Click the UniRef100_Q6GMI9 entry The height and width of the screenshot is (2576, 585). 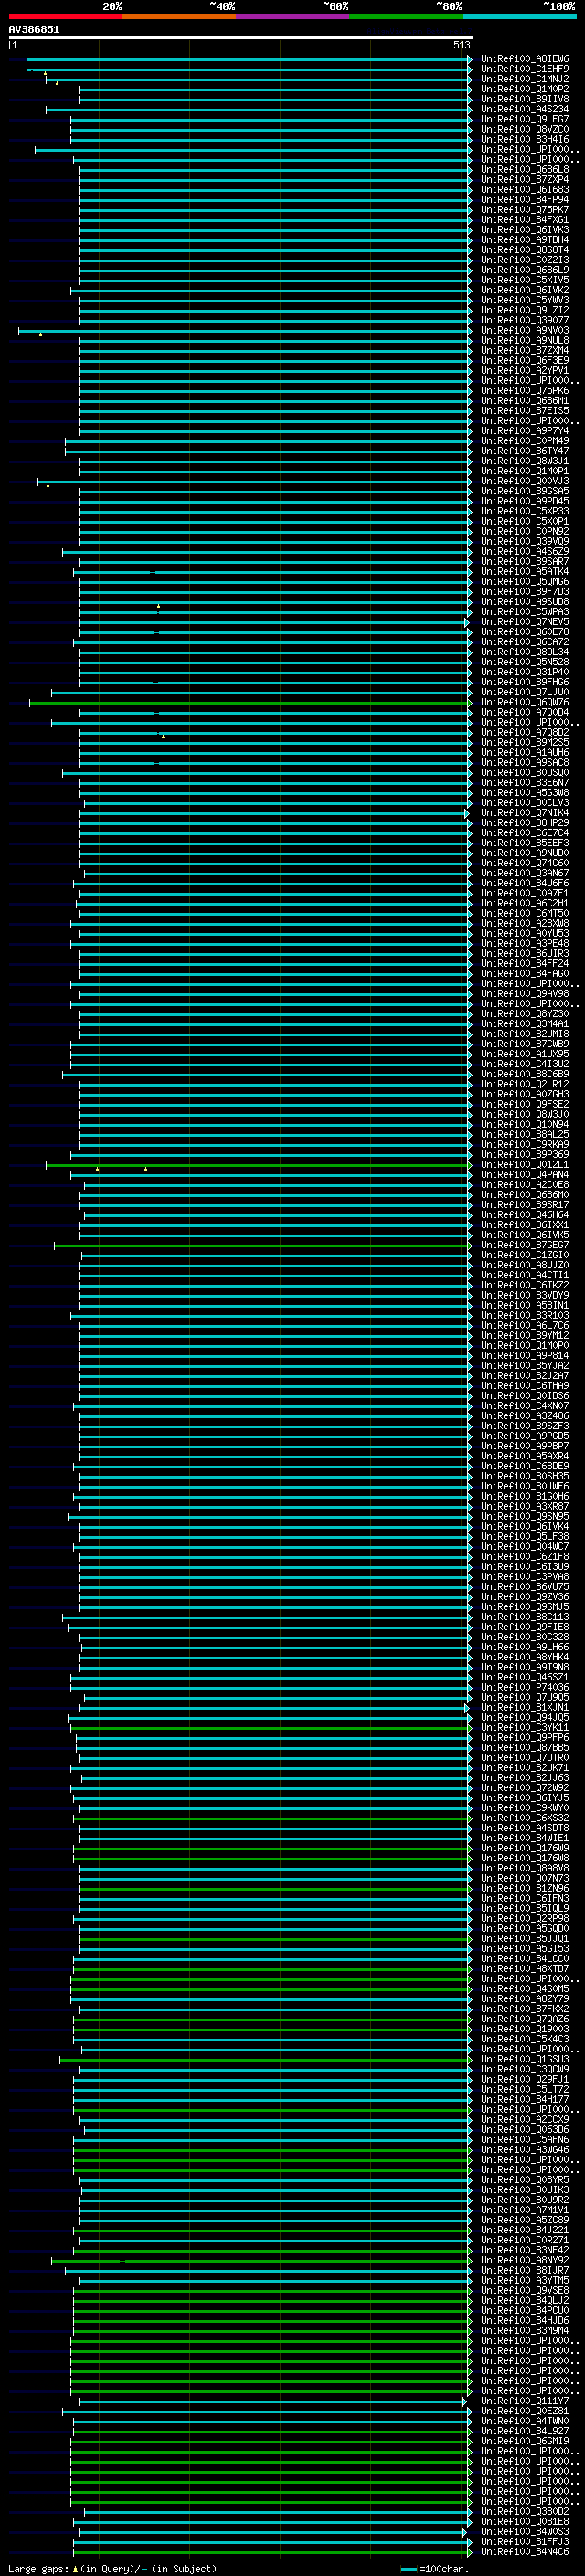click(525, 2441)
